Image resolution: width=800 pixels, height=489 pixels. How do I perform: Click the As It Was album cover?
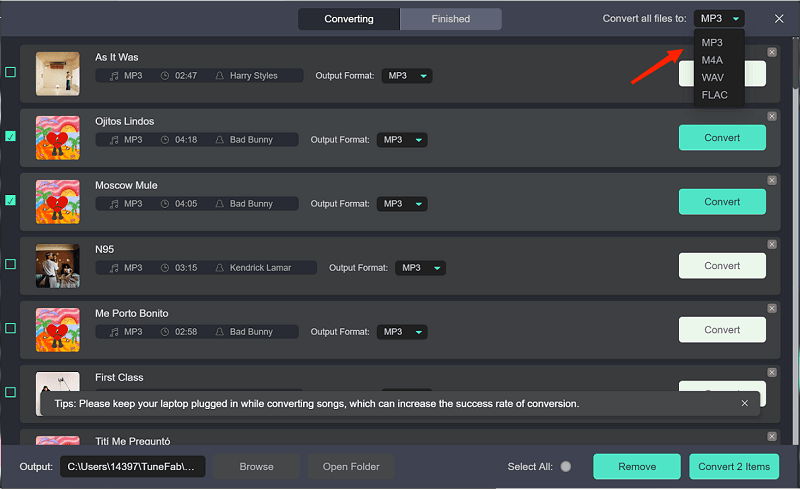[57, 73]
